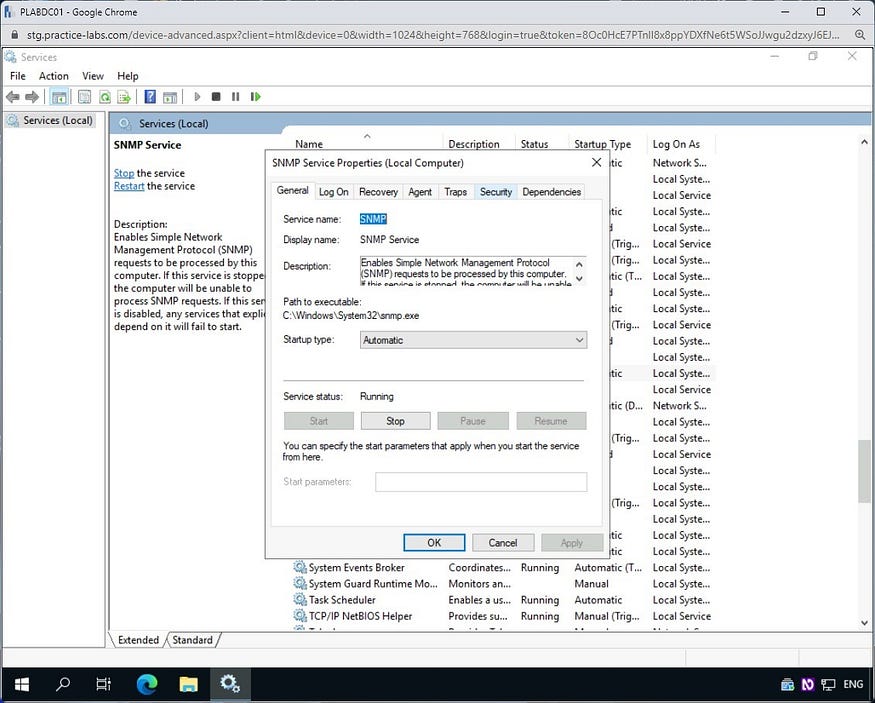The width and height of the screenshot is (875, 703).
Task: Go forward using the toolbar right arrow
Action: (32, 97)
